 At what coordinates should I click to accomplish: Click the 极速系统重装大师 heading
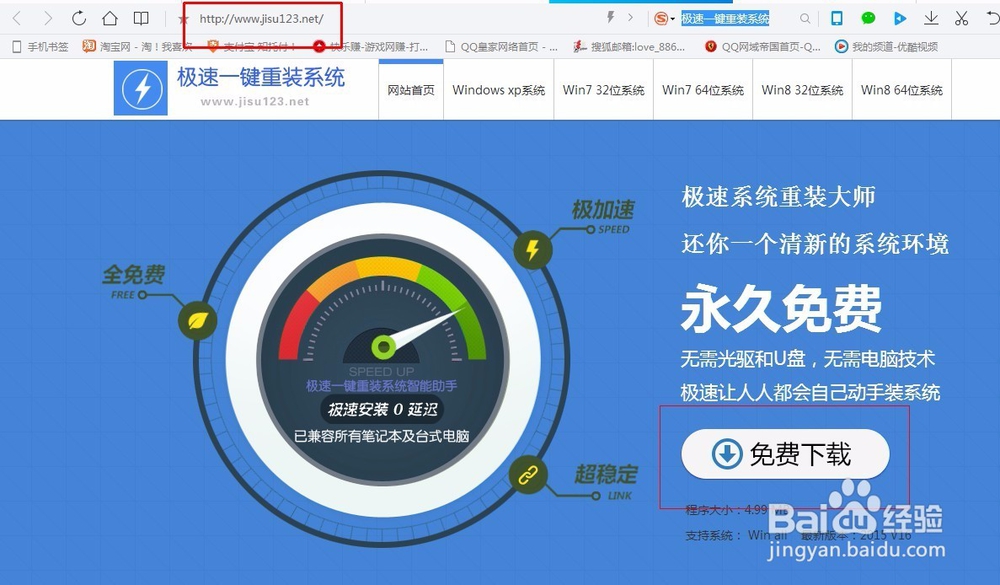click(779, 196)
